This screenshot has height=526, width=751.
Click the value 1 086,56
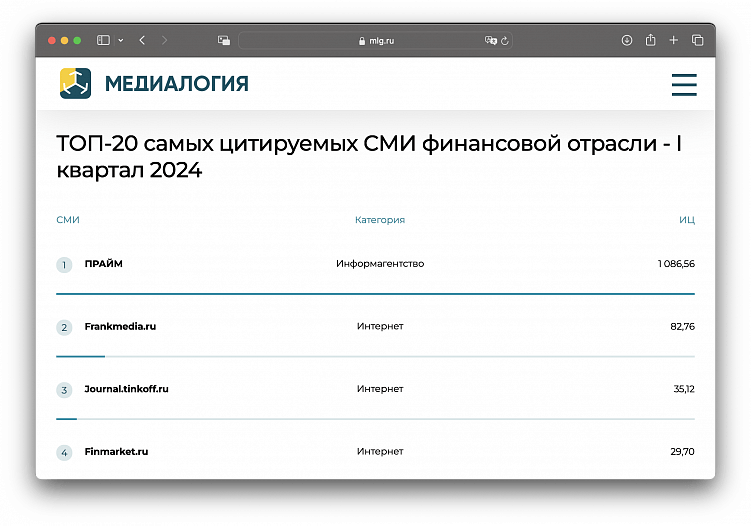(x=676, y=263)
